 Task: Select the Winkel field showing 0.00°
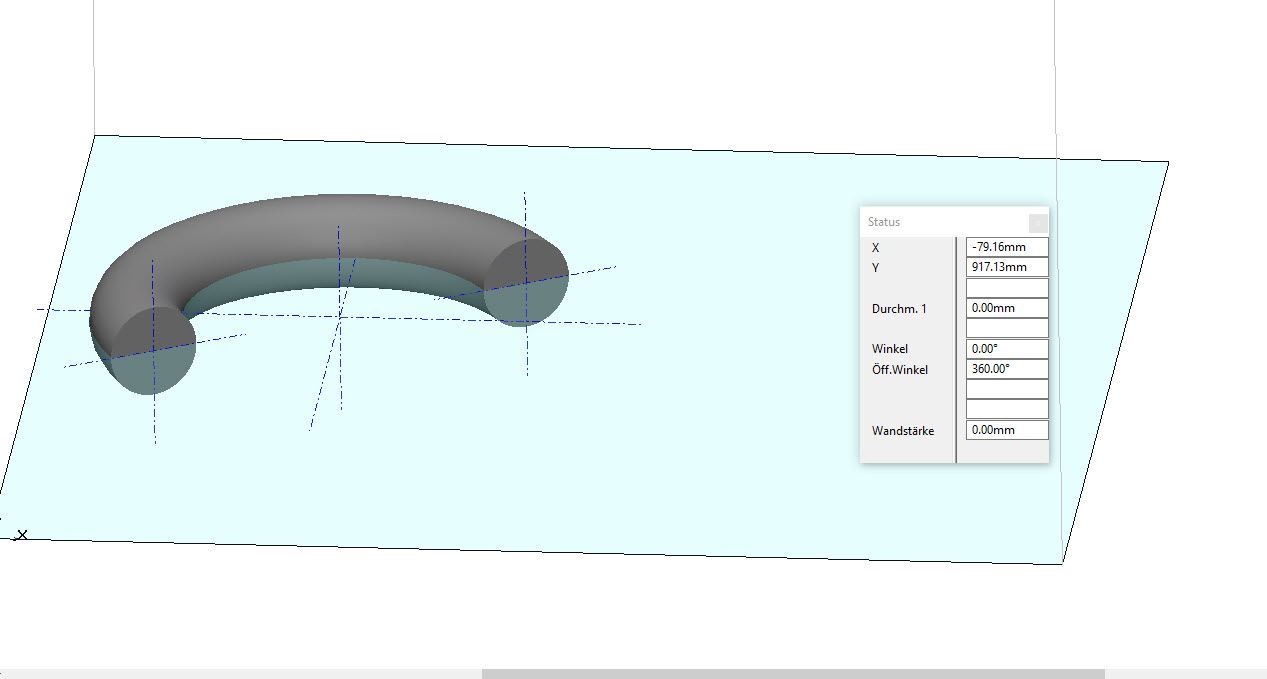pyautogui.click(x=1007, y=349)
